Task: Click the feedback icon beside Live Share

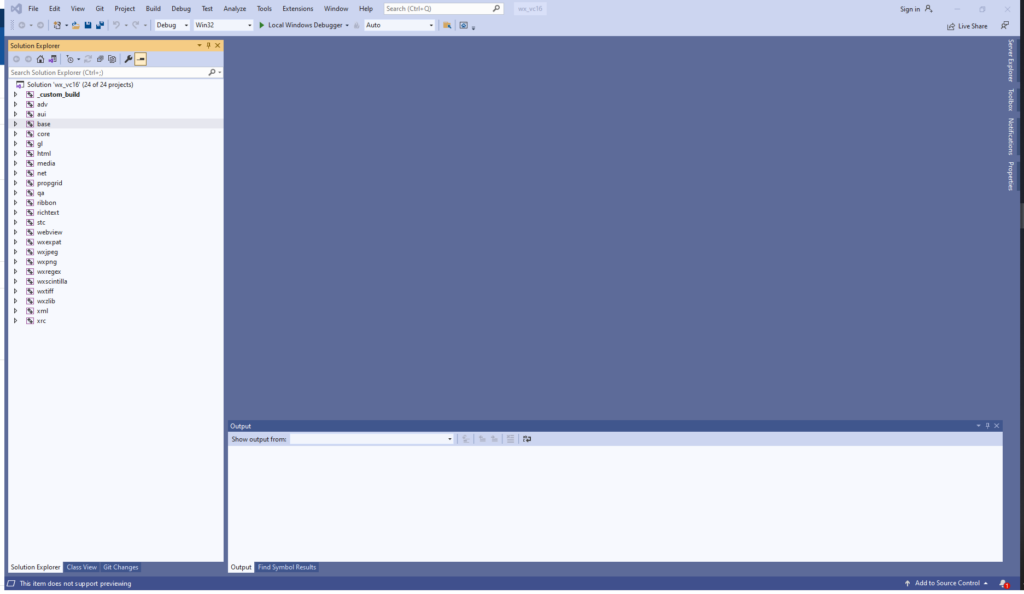Action: pyautogui.click(x=1005, y=25)
